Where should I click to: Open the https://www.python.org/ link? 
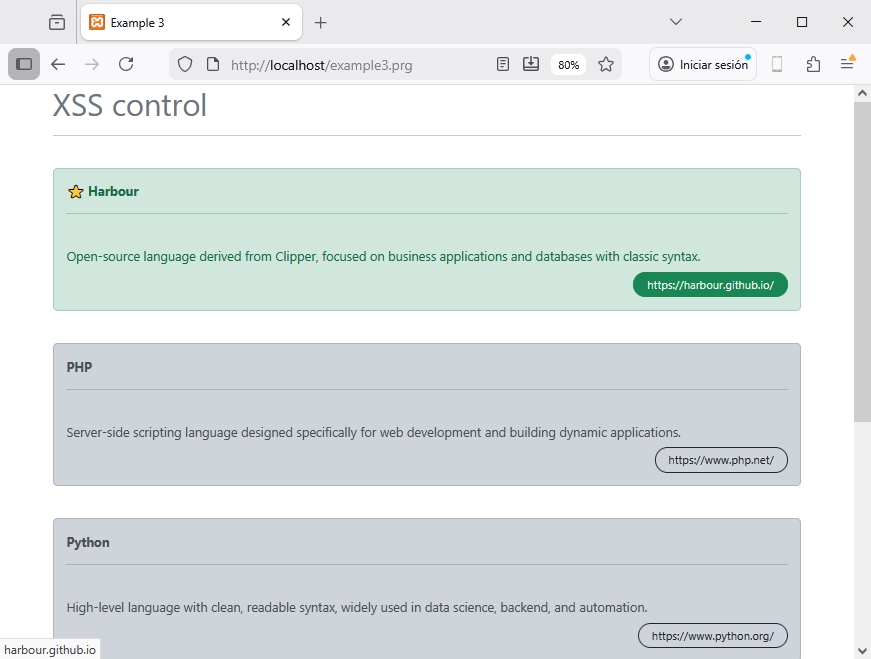(x=713, y=636)
